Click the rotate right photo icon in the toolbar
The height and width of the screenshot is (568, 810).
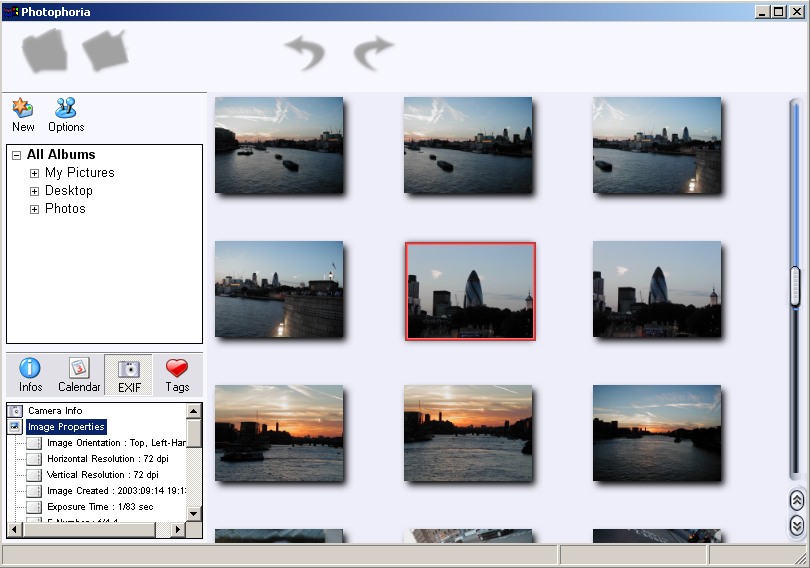point(105,50)
